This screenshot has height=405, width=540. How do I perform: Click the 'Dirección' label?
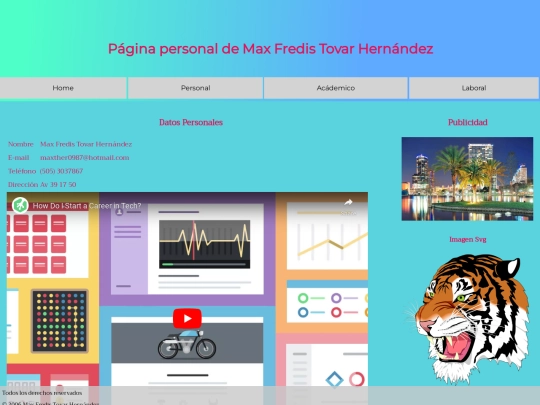pos(23,185)
